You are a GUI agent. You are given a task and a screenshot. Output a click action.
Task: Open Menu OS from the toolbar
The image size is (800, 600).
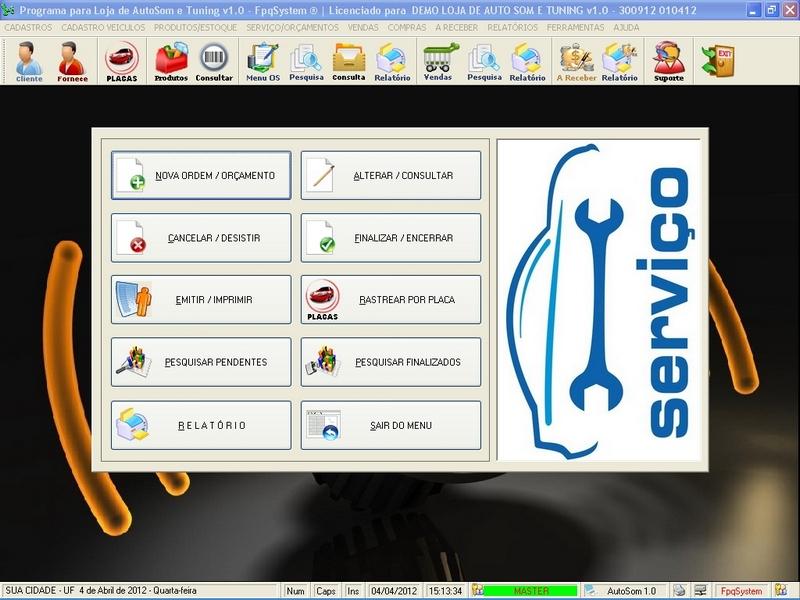263,62
